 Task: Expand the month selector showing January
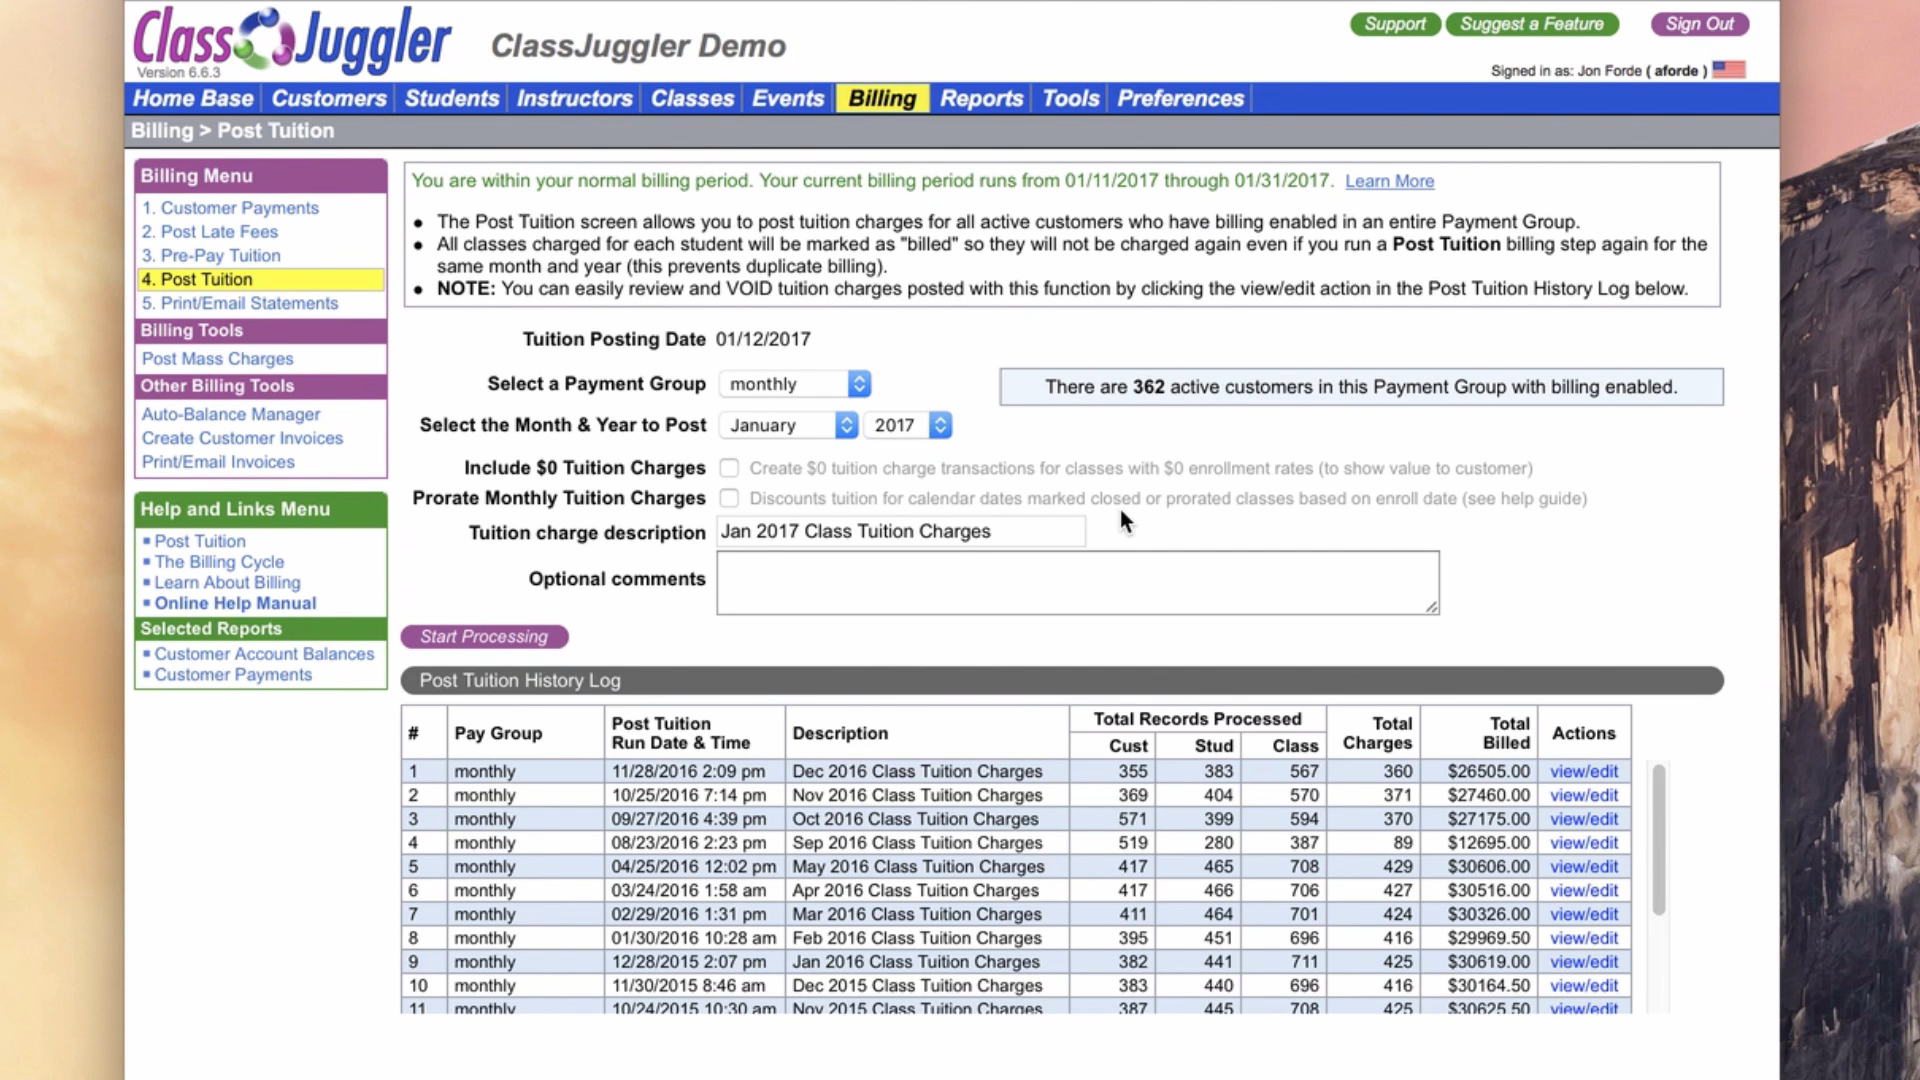[789, 425]
